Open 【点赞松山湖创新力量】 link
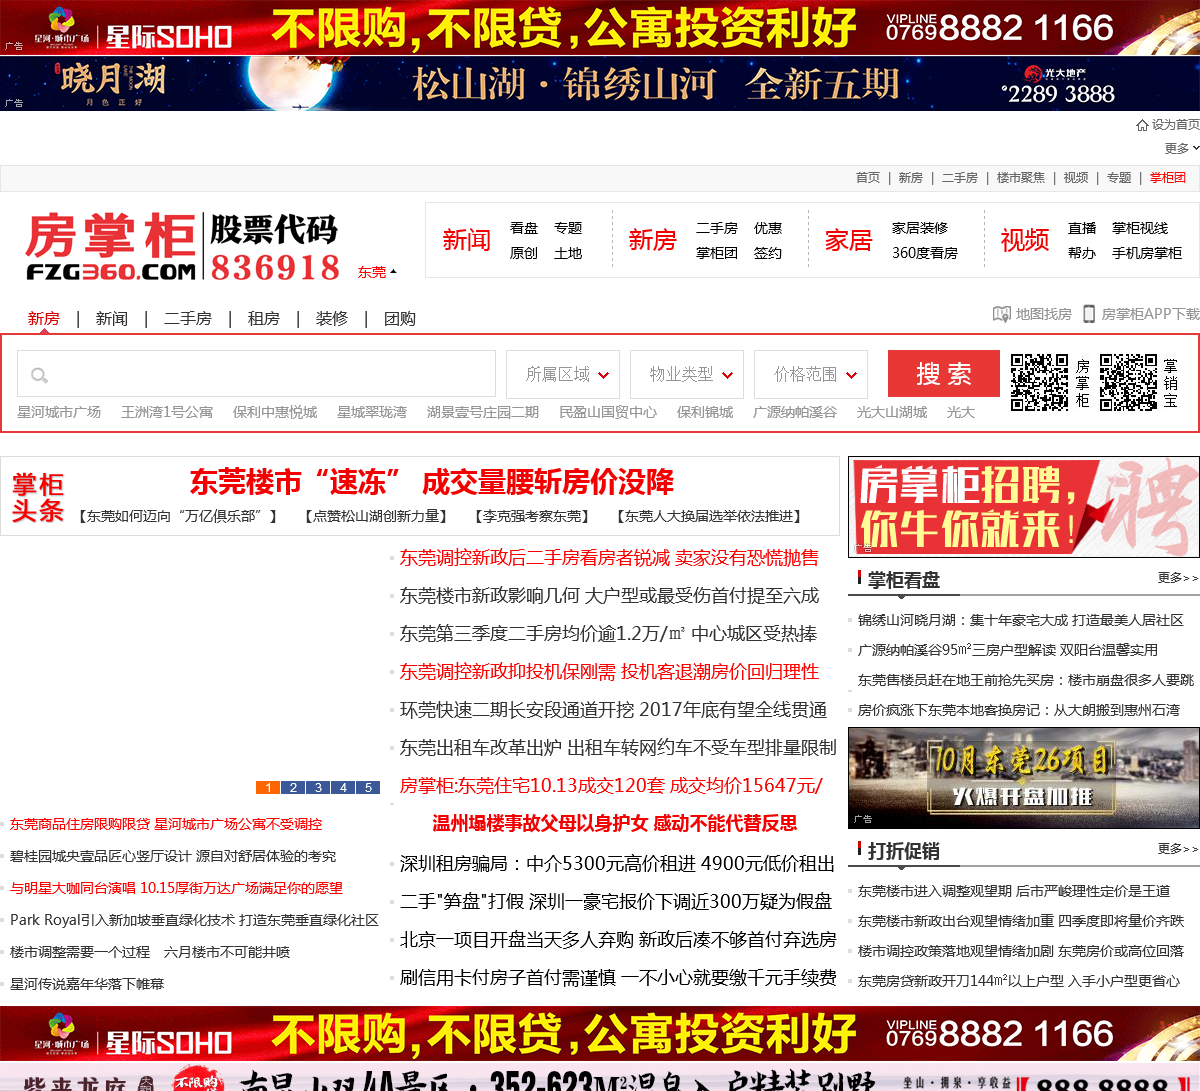 (x=376, y=516)
